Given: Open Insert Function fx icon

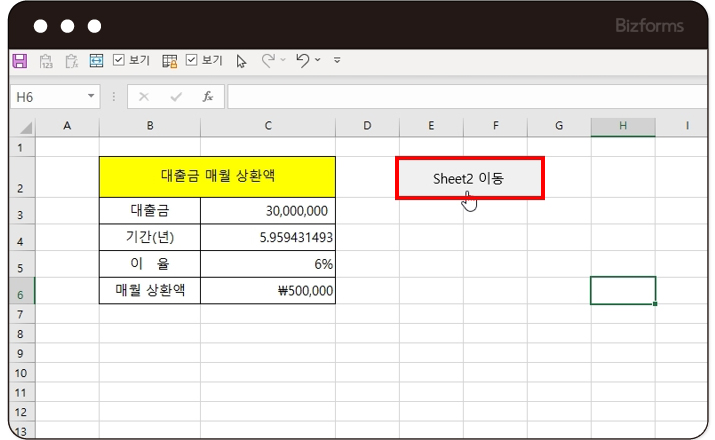Looking at the screenshot, I should pyautogui.click(x=208, y=97).
